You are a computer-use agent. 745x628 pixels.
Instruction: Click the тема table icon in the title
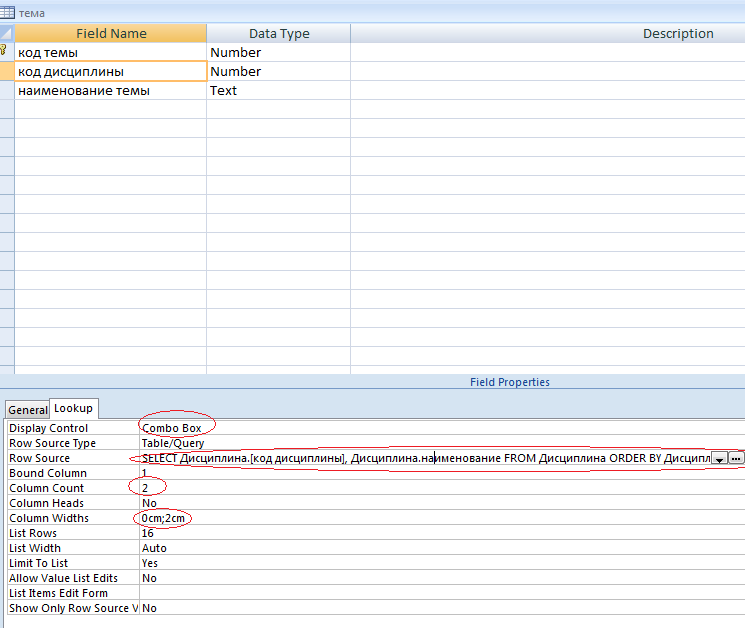pyautogui.click(x=7, y=12)
